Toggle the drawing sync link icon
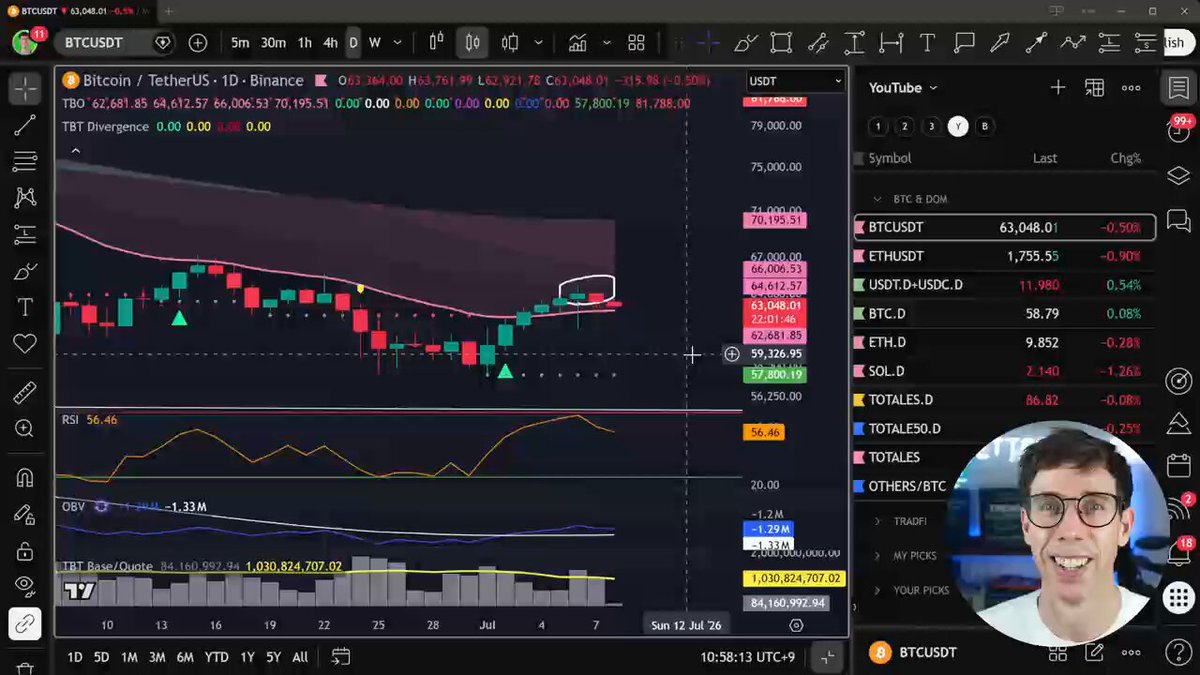This screenshot has height=675, width=1200. point(25,623)
